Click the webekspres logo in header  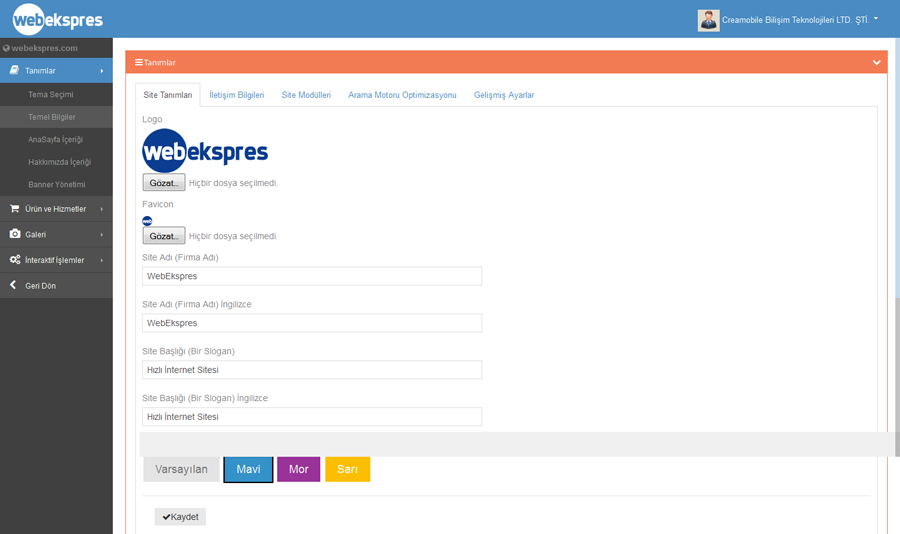click(57, 19)
